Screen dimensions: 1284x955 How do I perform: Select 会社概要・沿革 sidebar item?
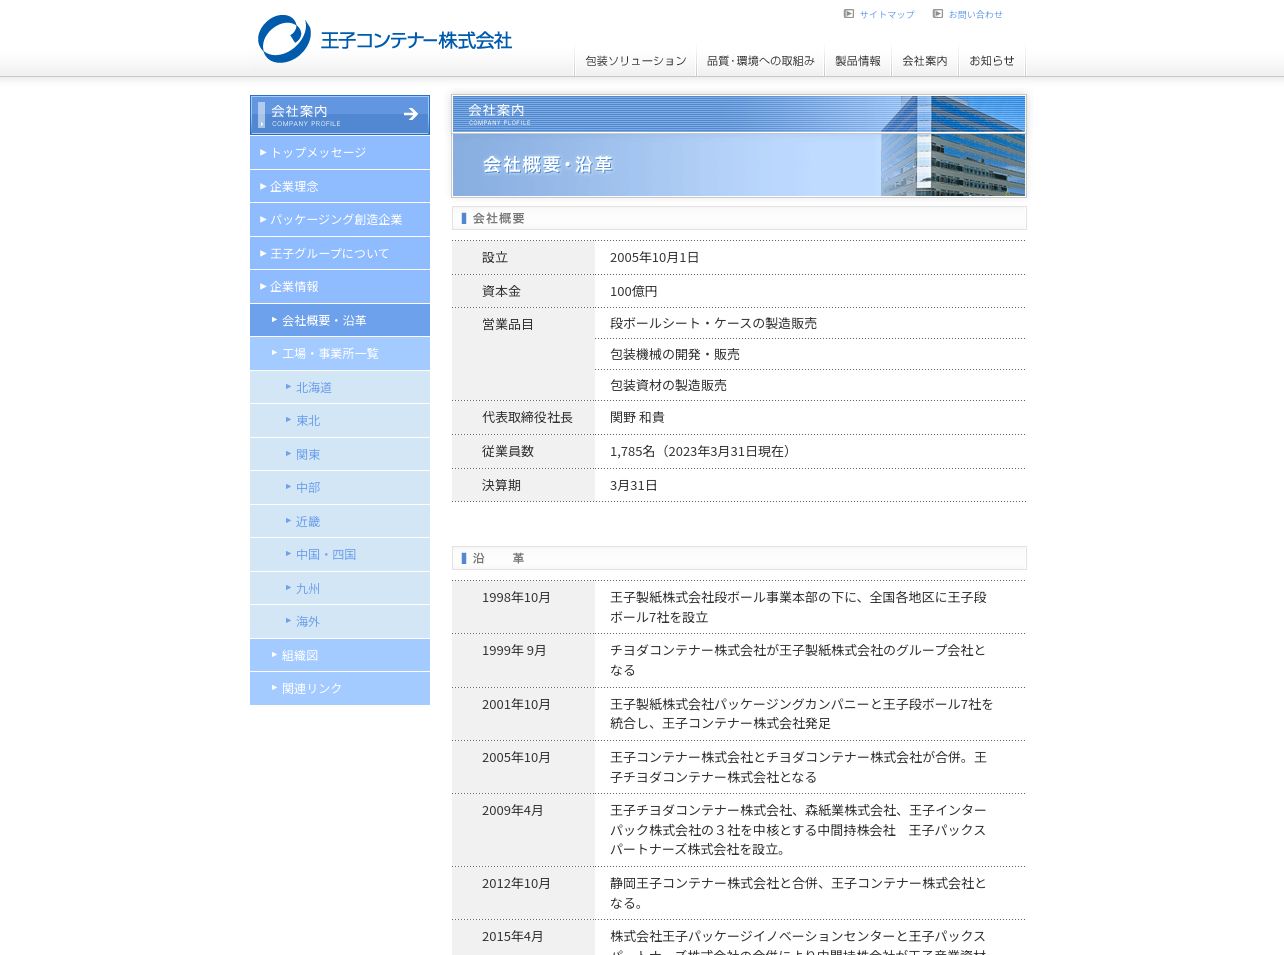pos(340,320)
